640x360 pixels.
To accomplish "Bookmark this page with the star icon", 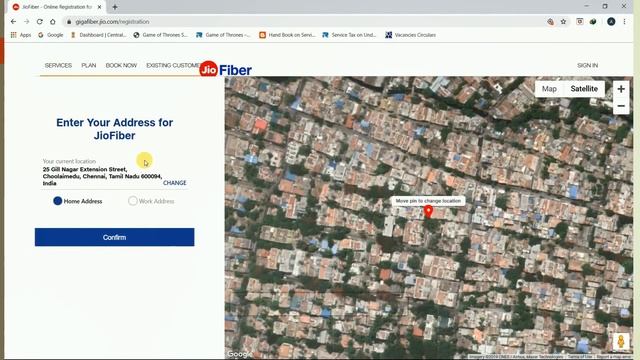I will (x=563, y=22).
